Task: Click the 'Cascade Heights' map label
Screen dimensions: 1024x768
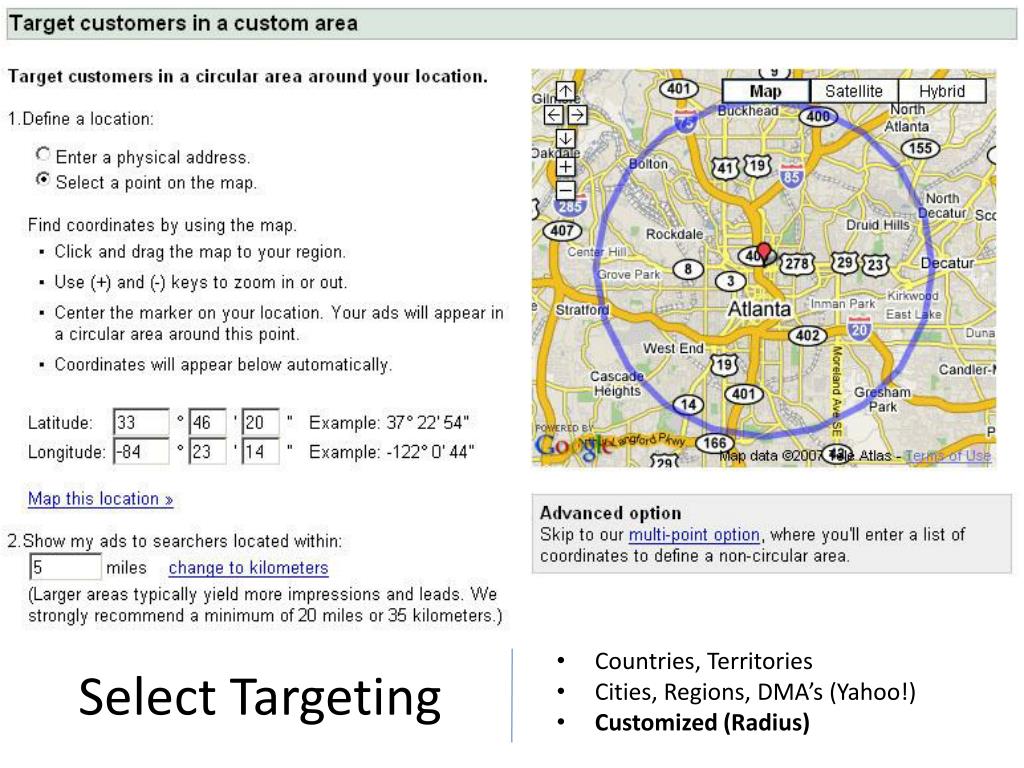Action: (x=617, y=383)
